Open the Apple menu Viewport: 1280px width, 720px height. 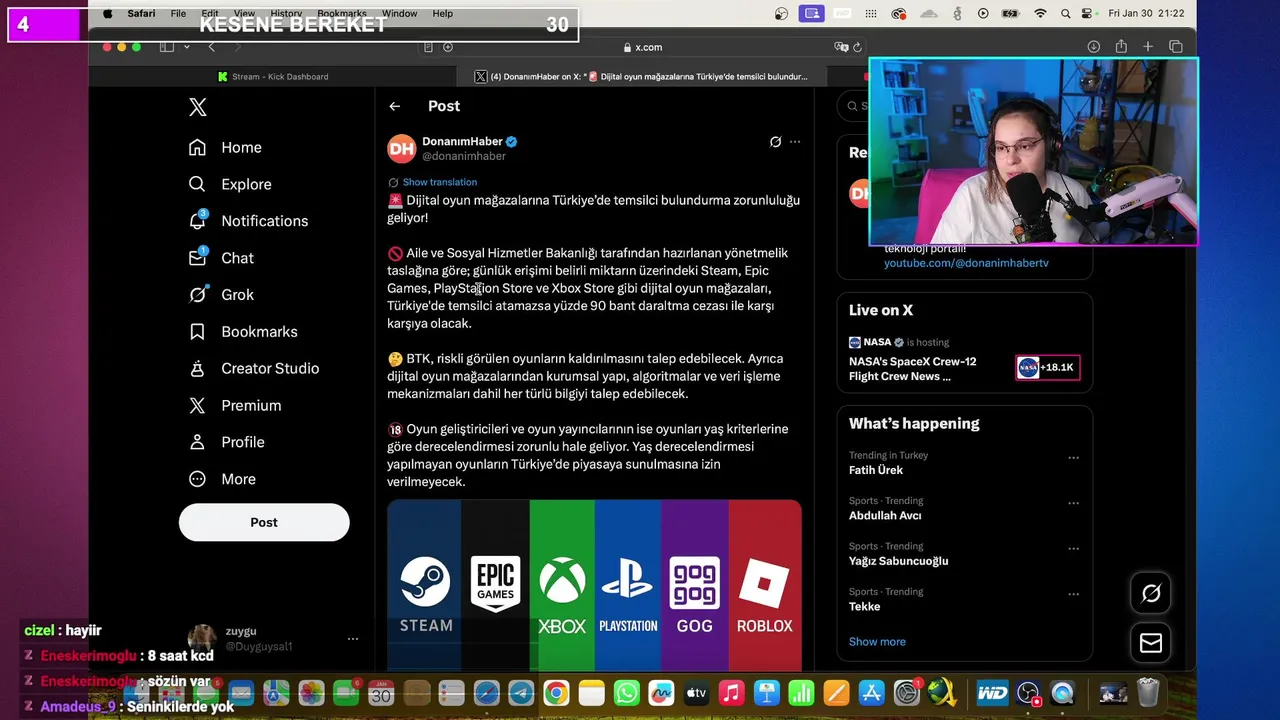coord(108,13)
